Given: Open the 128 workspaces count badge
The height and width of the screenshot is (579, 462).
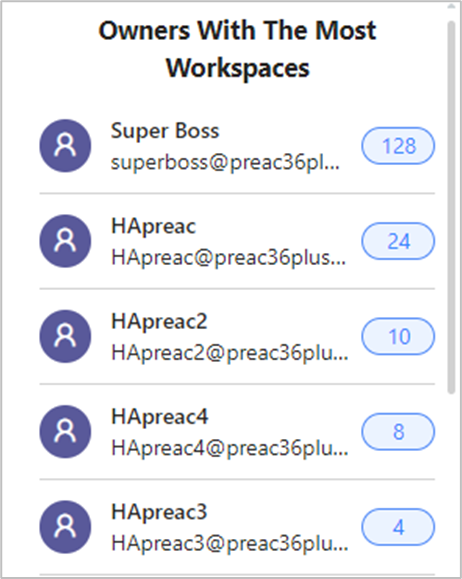Looking at the screenshot, I should (x=398, y=145).
